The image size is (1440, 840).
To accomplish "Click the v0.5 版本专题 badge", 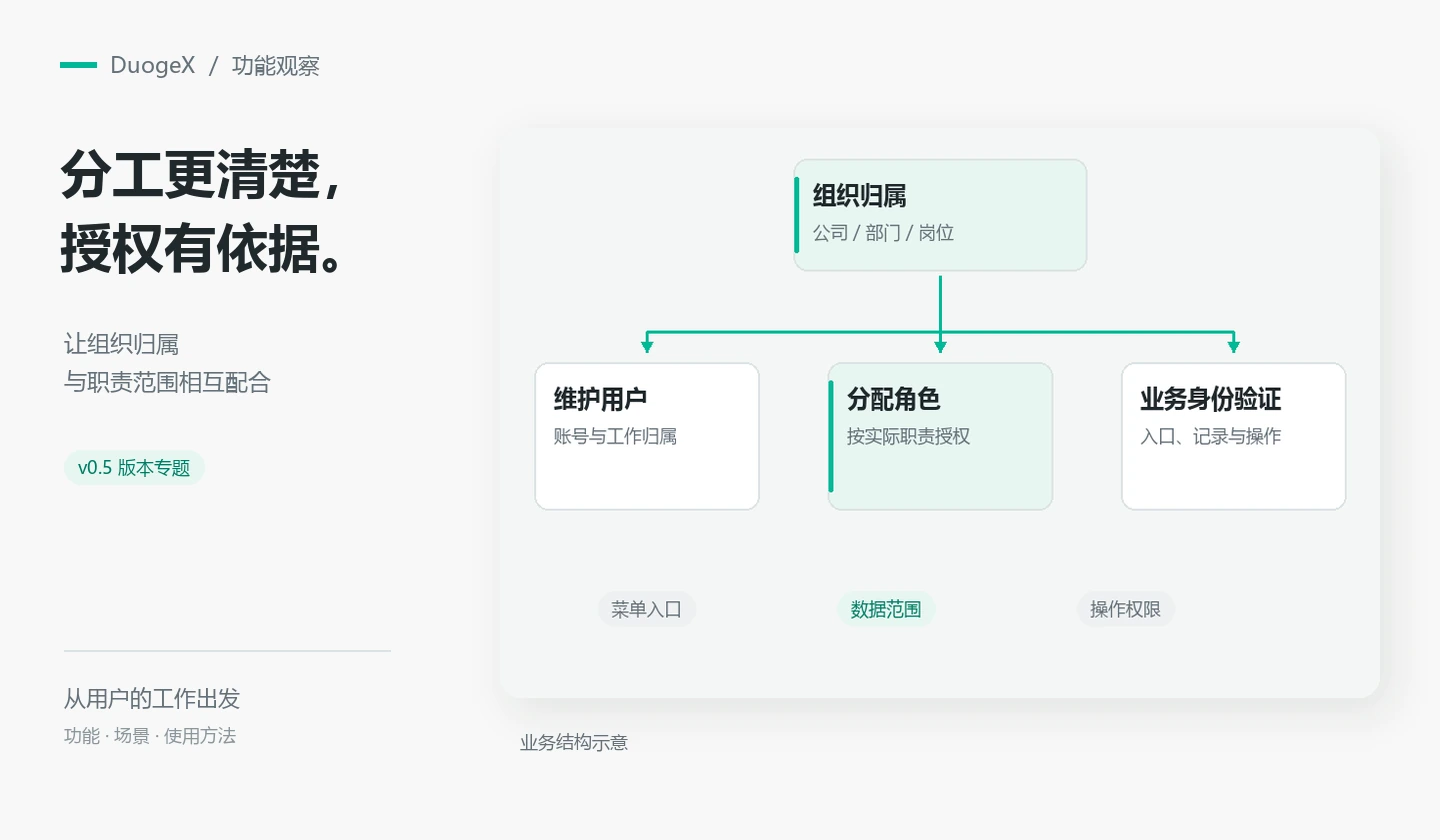I will click(x=134, y=467).
